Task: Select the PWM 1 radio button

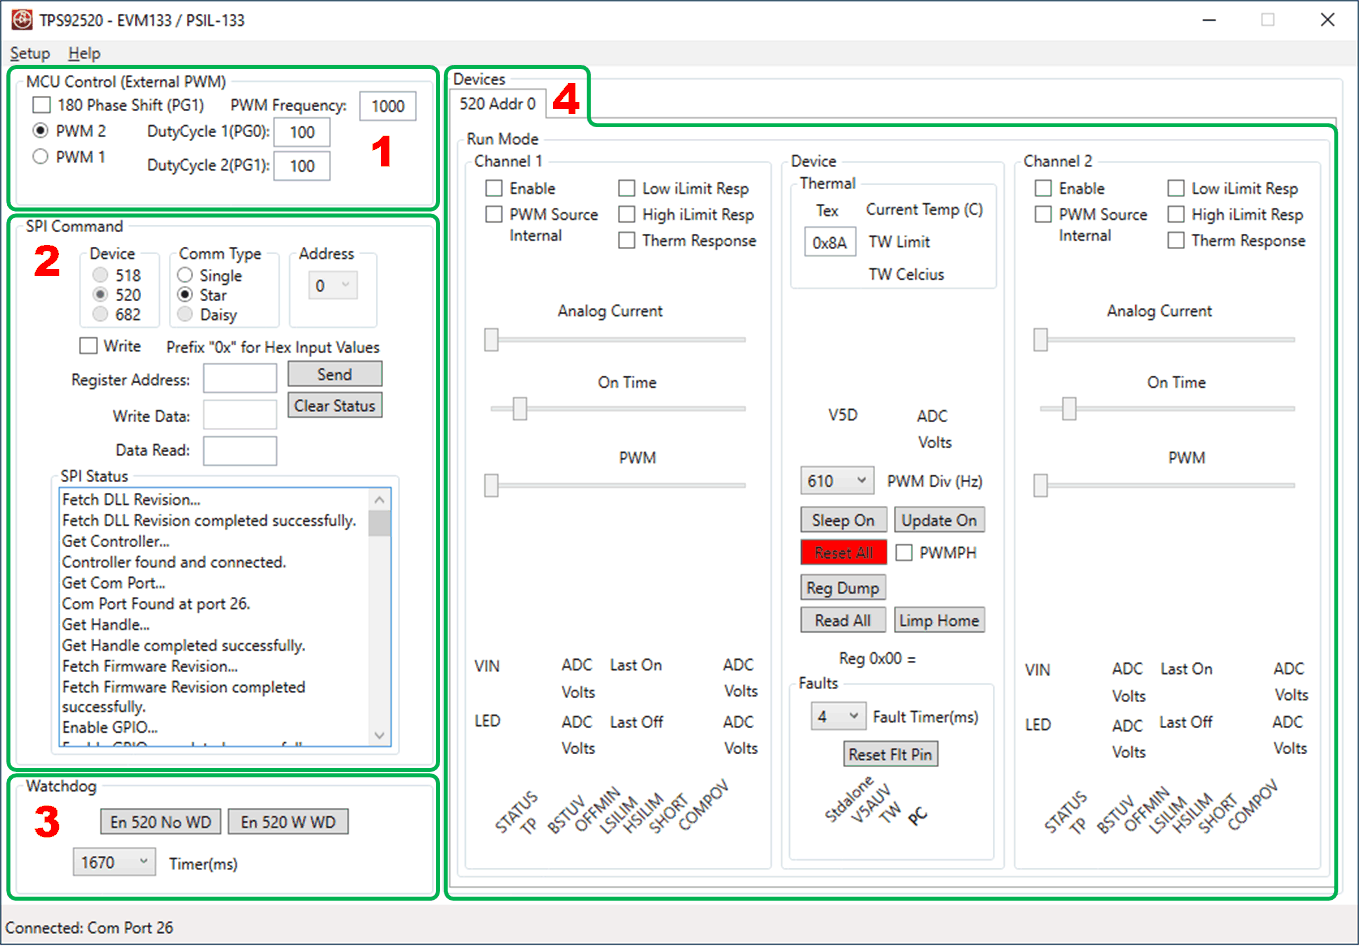Action: 41,157
